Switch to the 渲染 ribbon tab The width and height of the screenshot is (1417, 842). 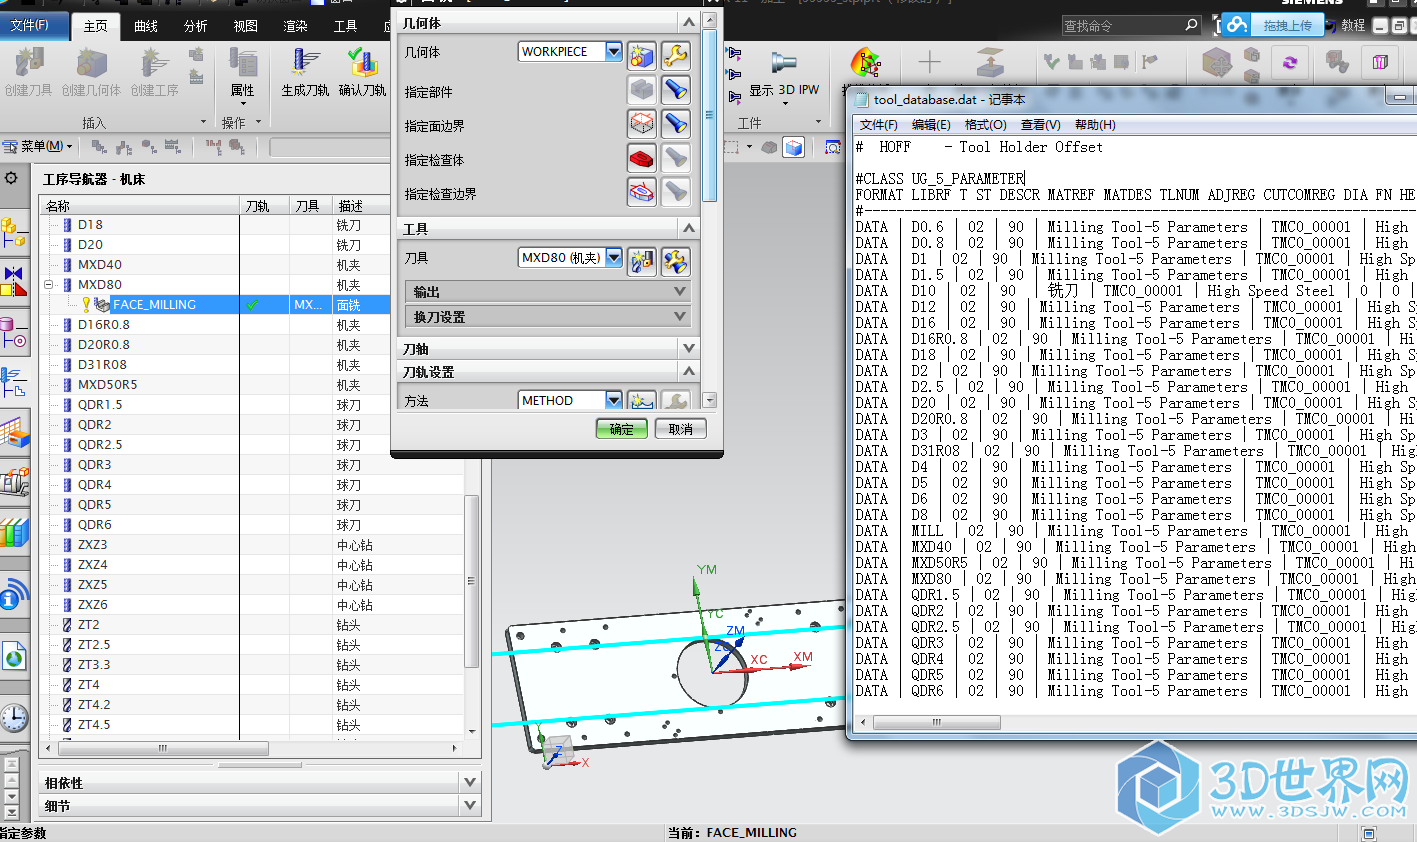[296, 26]
